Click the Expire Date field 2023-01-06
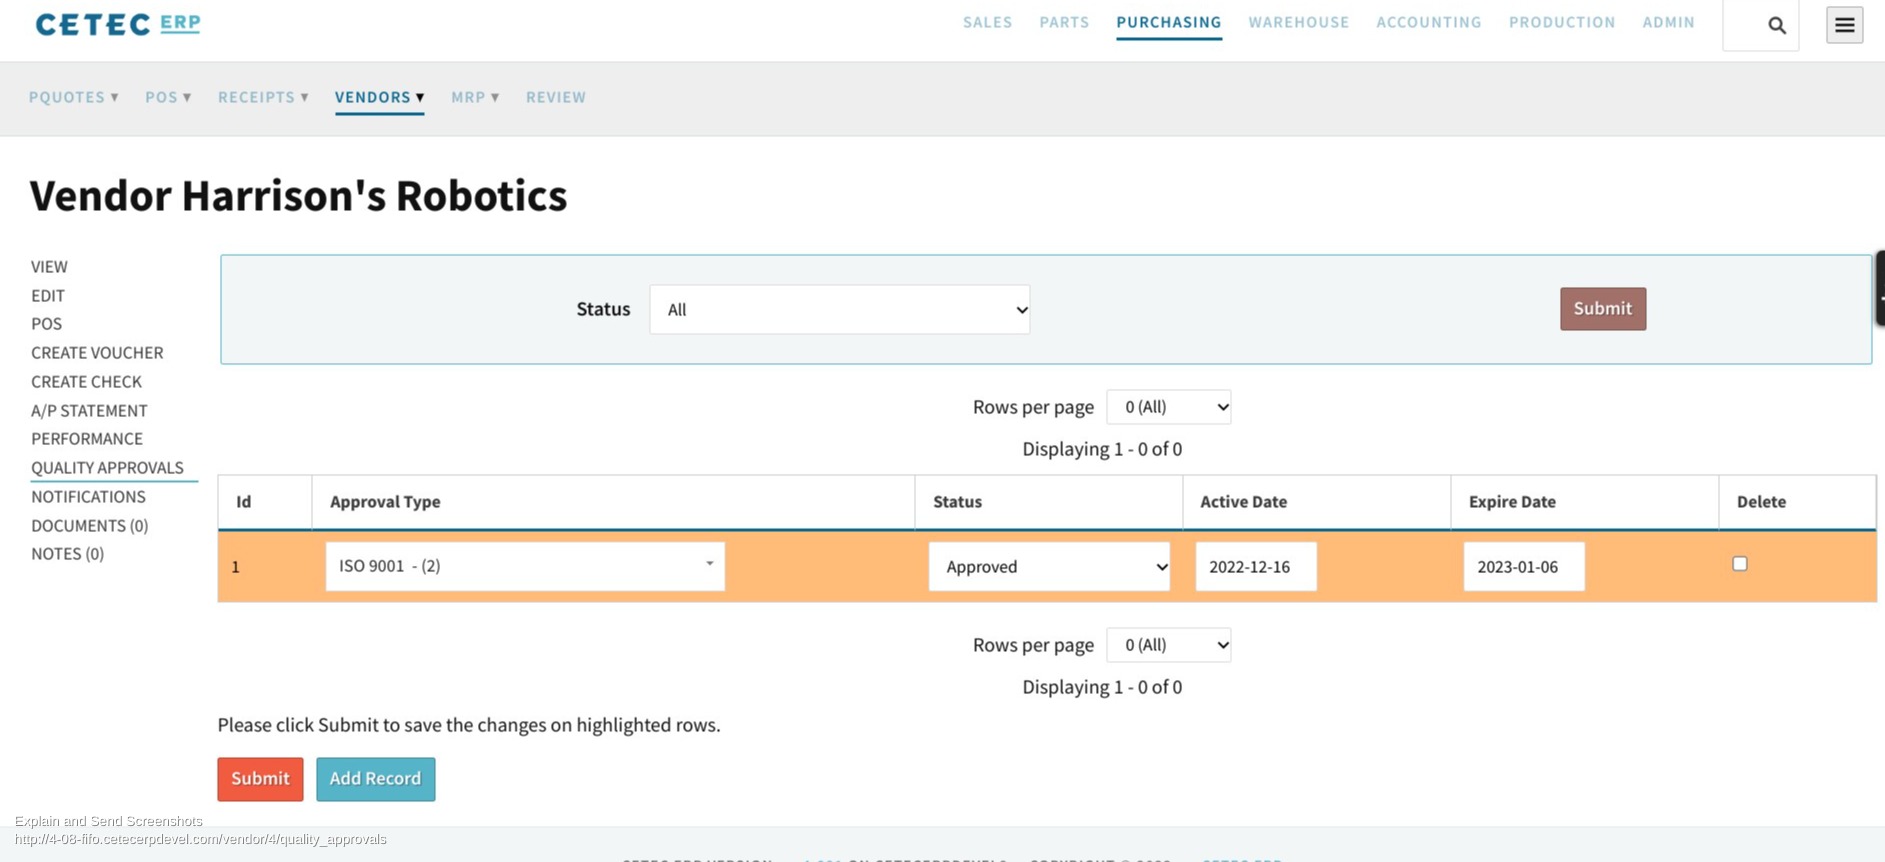Image resolution: width=1885 pixels, height=862 pixels. pyautogui.click(x=1524, y=567)
